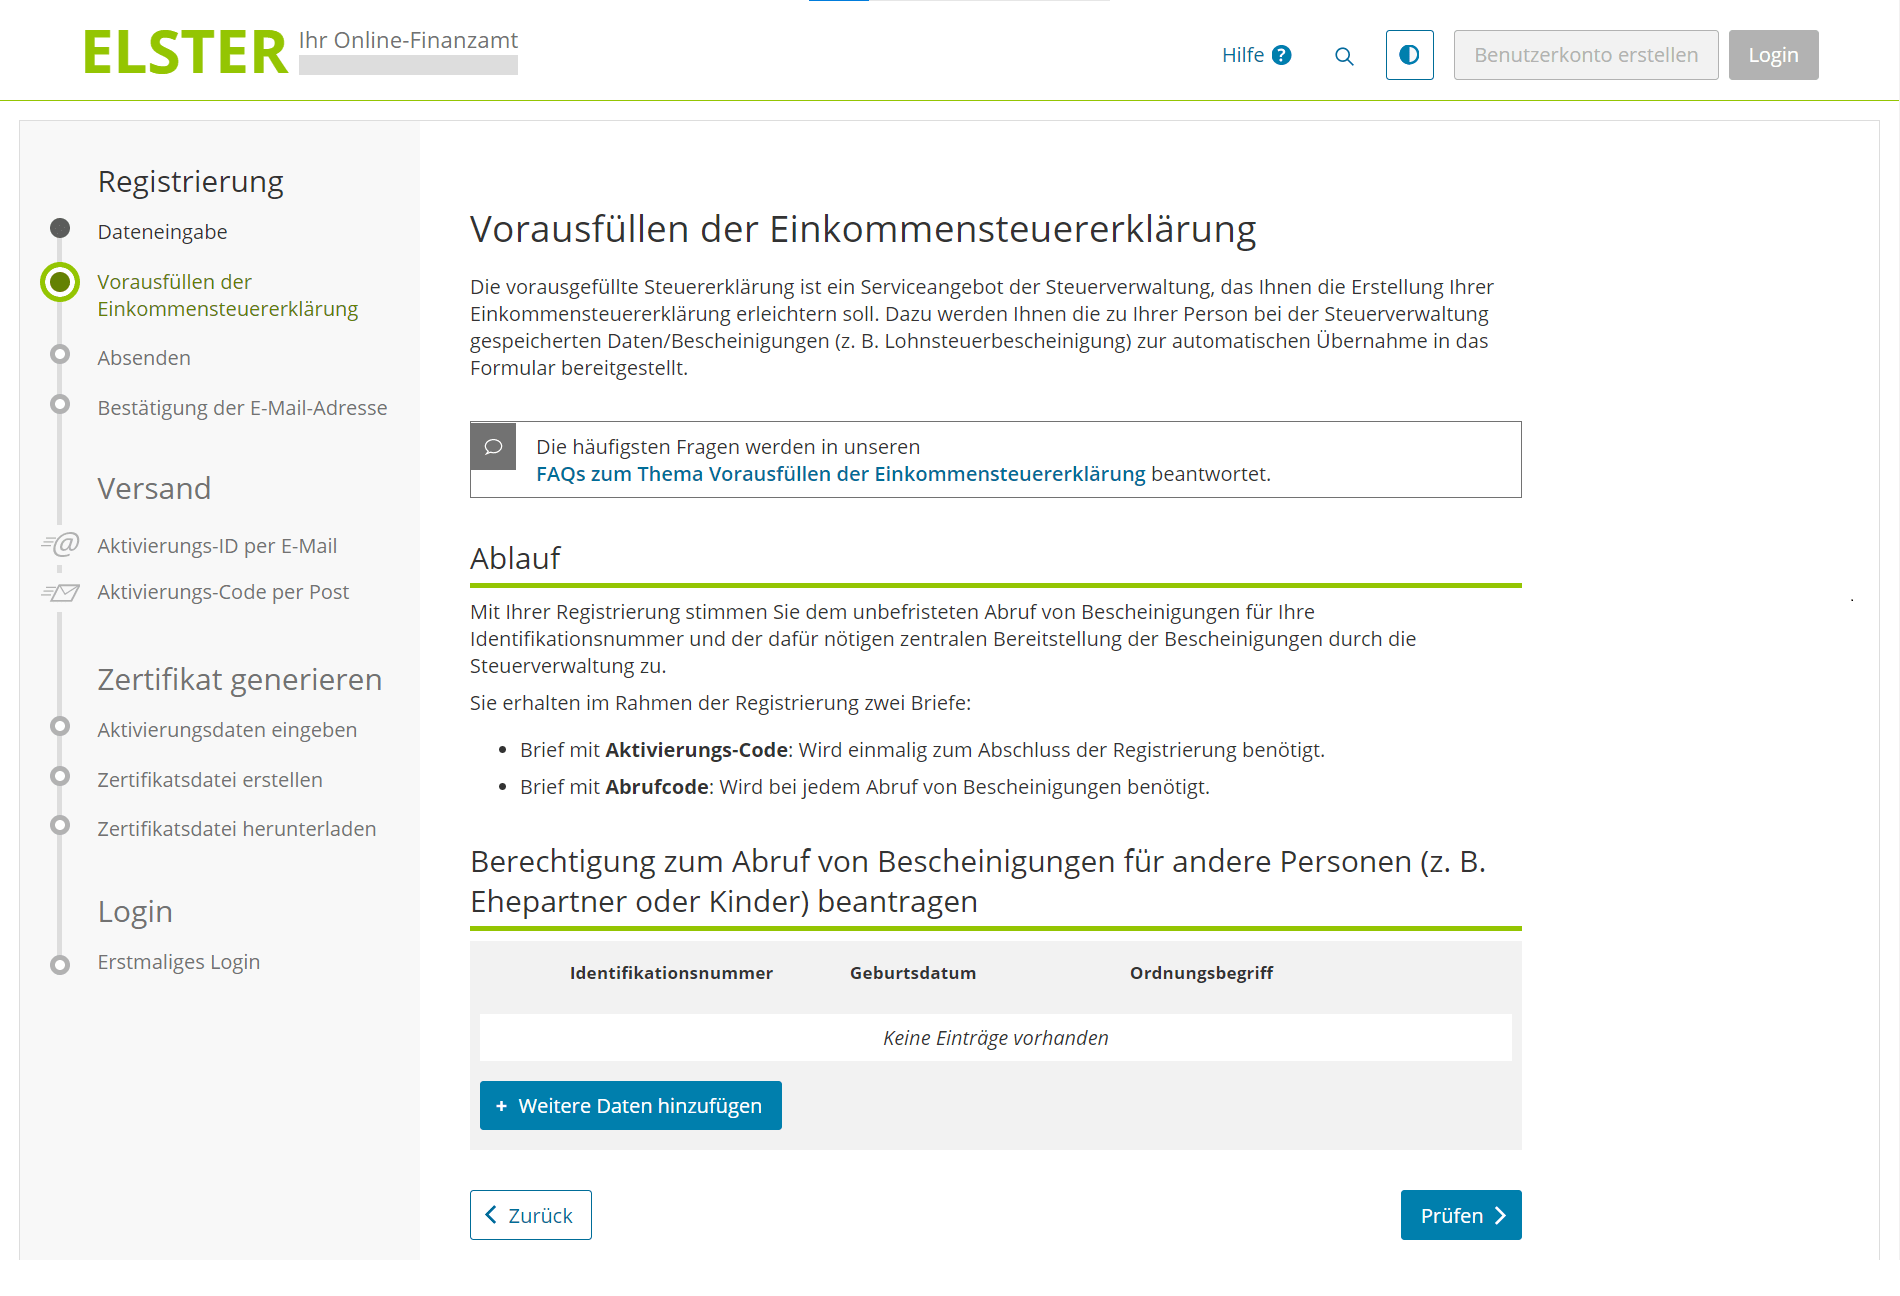
Task: Click the ELSTER logo
Action: click(186, 53)
